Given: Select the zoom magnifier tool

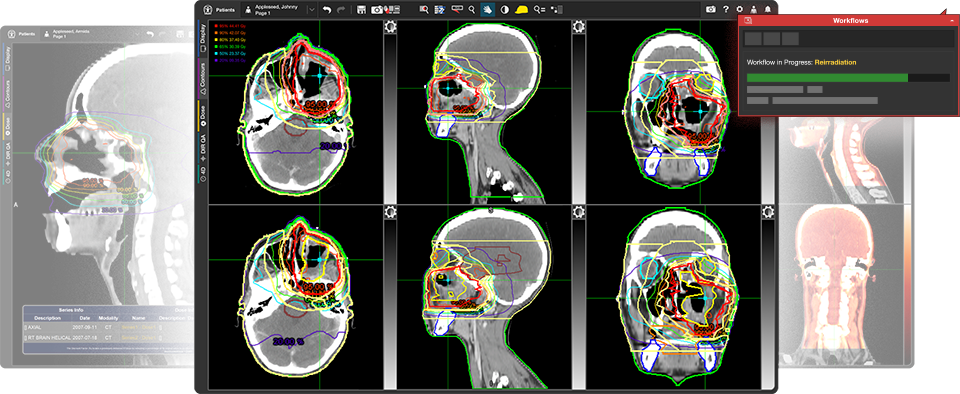Looking at the screenshot, I should pyautogui.click(x=471, y=10).
